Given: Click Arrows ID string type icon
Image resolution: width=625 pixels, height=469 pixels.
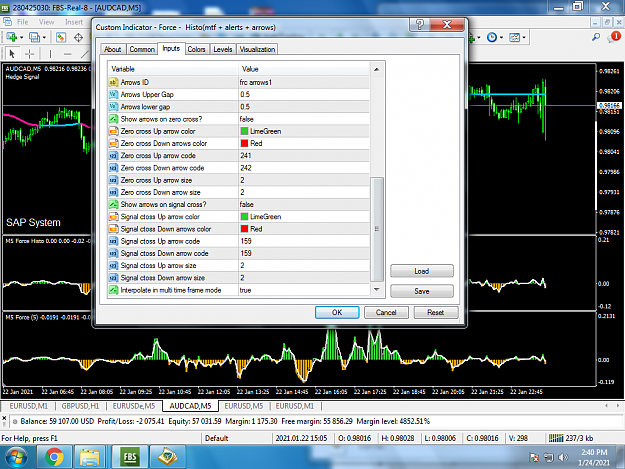Looking at the screenshot, I should click(114, 82).
